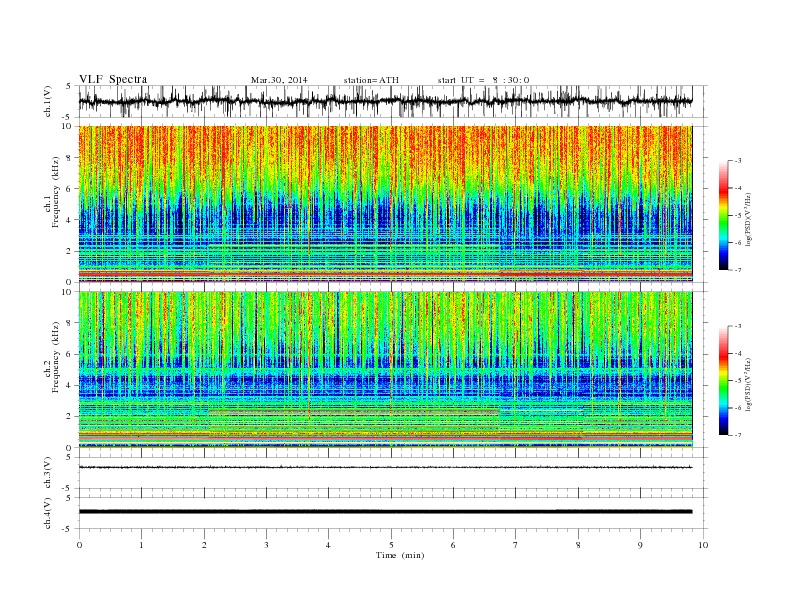Click the thick ch.4 voltage waveform trace
This screenshot has width=792, height=612.
click(385, 512)
